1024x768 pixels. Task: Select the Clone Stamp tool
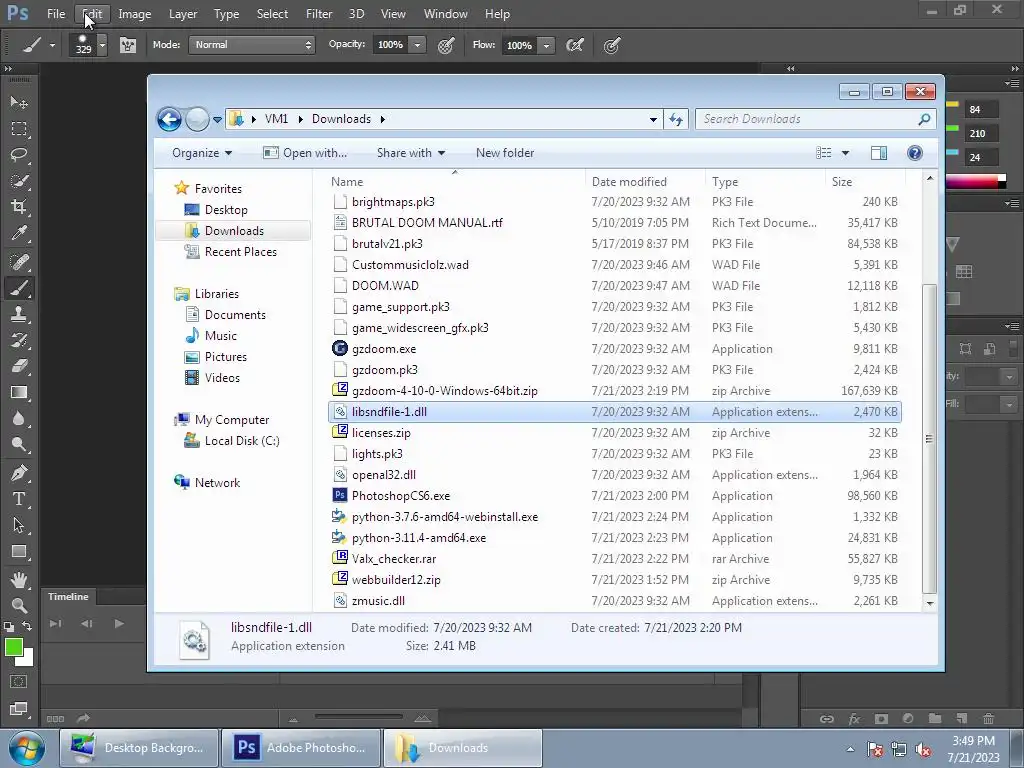[19, 314]
